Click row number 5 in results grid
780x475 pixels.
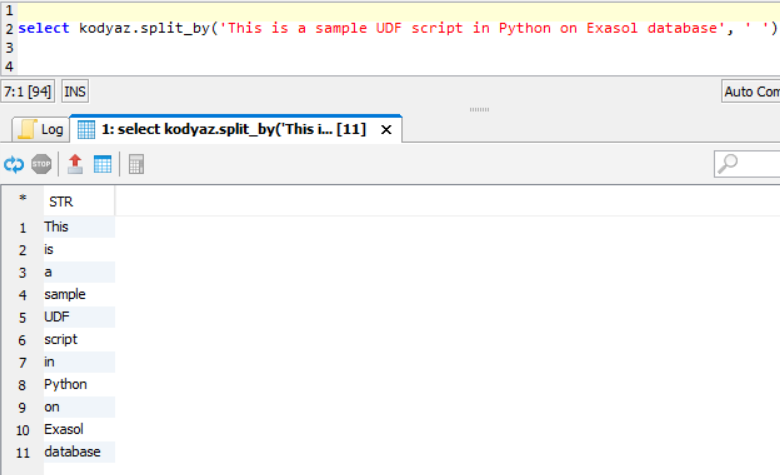(22, 318)
